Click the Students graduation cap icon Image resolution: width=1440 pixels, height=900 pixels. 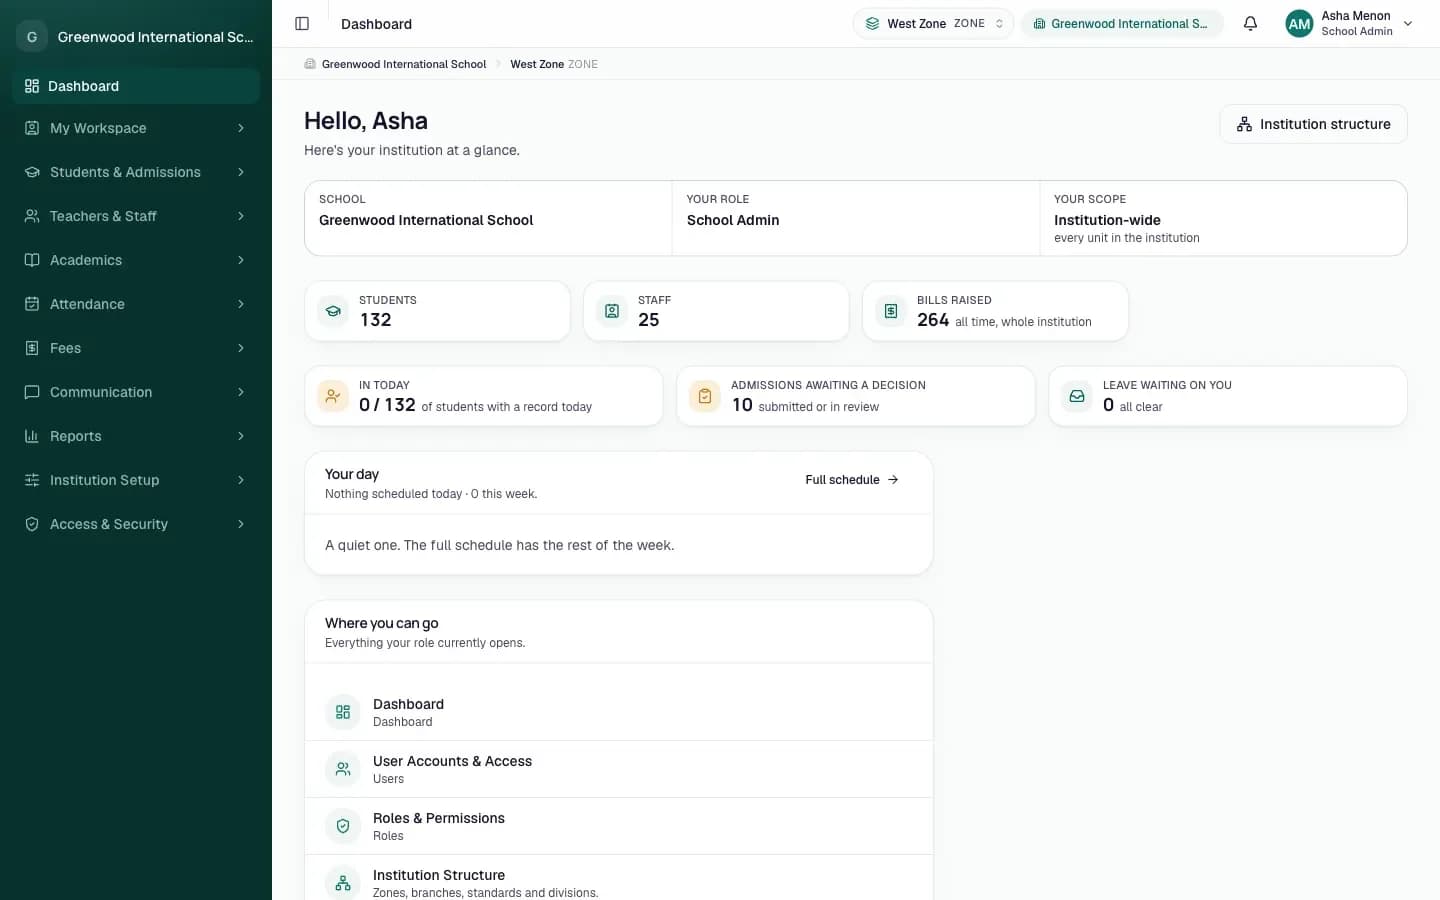point(333,311)
